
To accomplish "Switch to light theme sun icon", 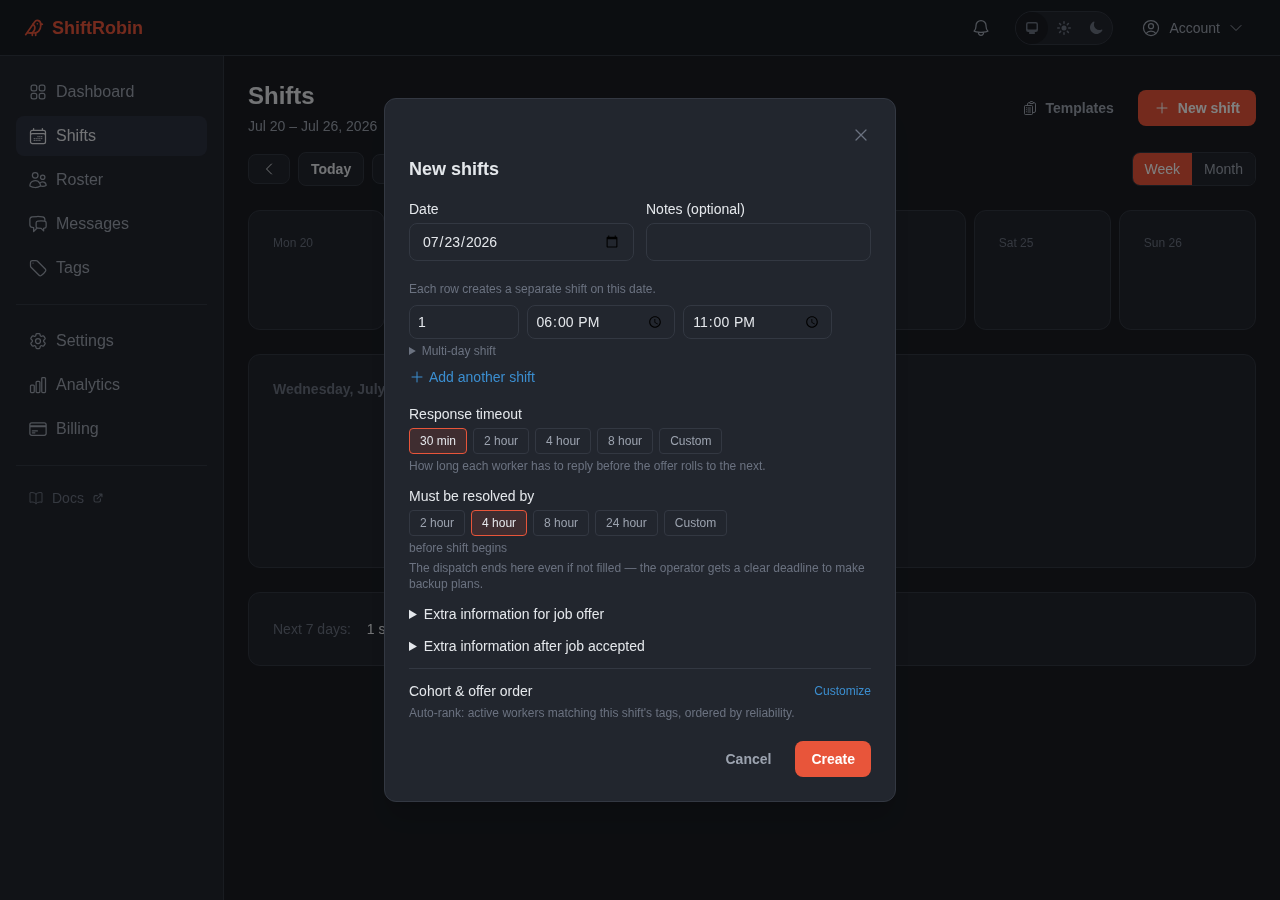I will [1064, 28].
